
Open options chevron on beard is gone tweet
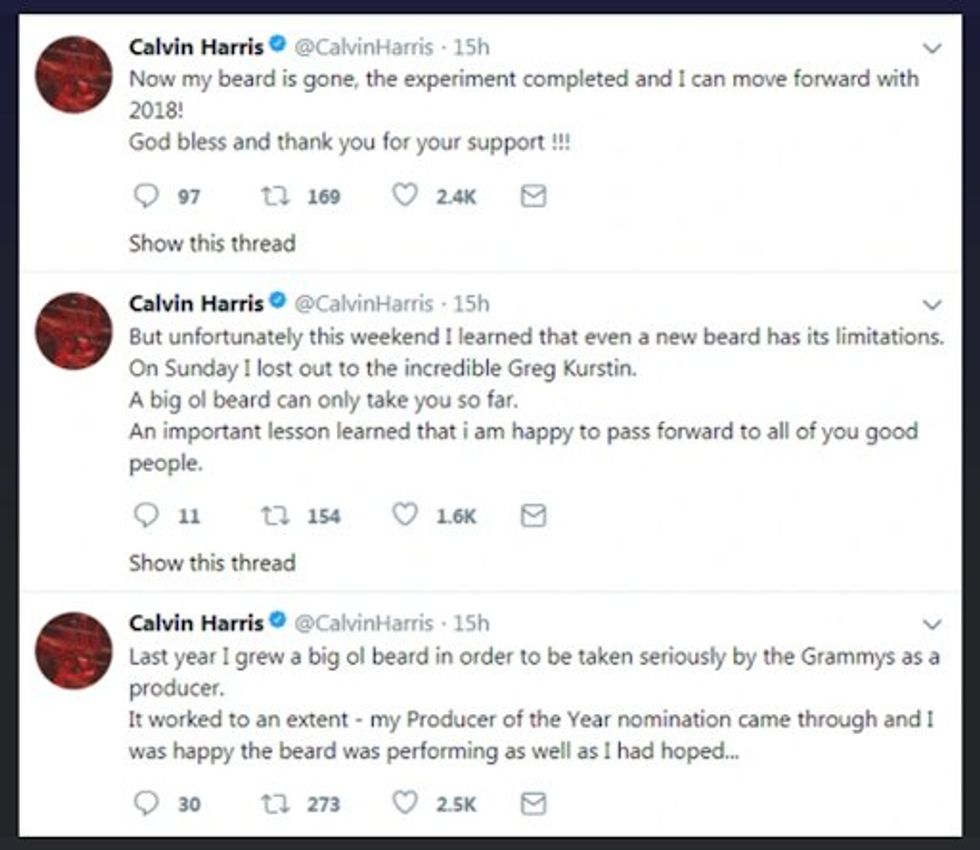click(x=931, y=48)
